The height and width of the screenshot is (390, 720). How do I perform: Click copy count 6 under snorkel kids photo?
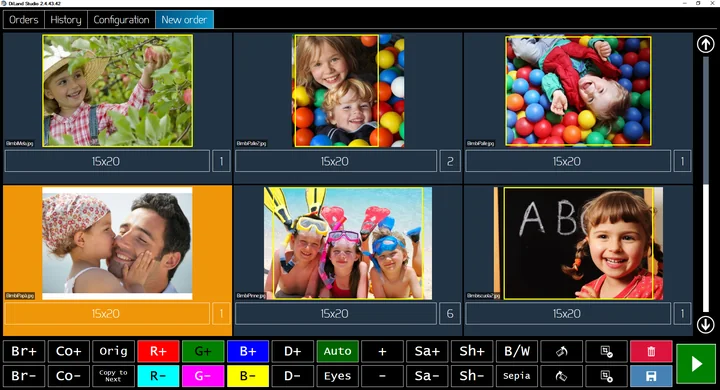coord(450,314)
